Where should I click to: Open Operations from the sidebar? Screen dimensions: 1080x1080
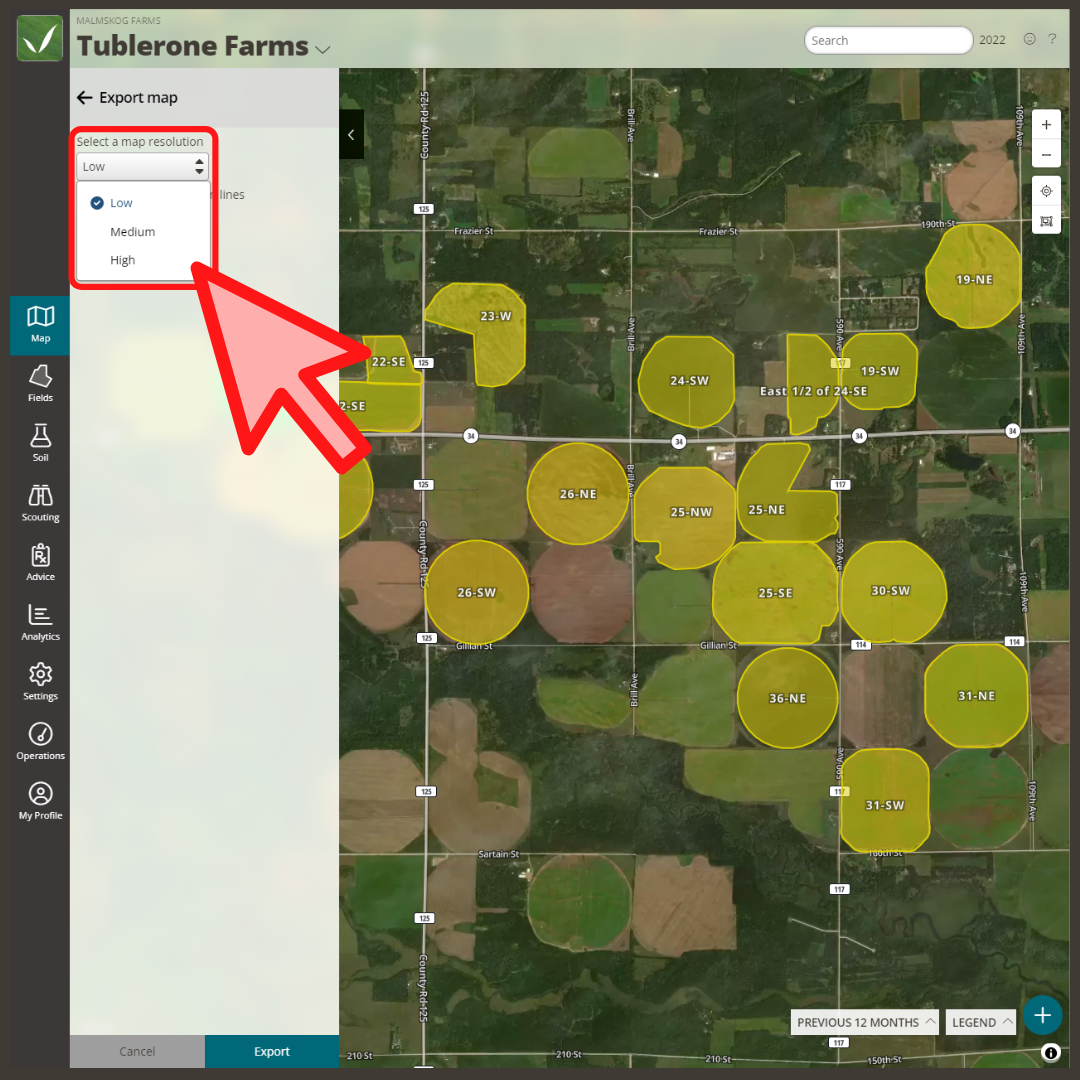40,742
